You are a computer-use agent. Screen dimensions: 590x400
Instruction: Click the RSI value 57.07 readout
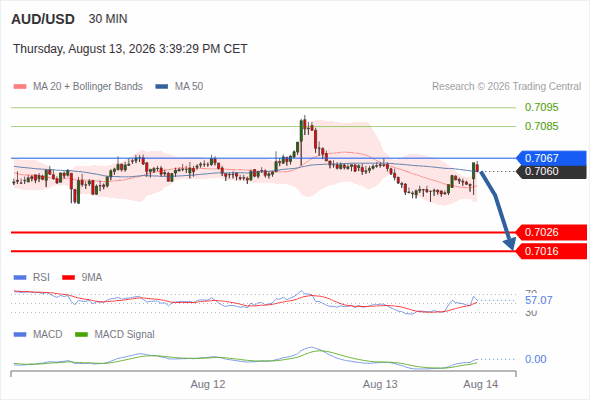click(x=538, y=300)
